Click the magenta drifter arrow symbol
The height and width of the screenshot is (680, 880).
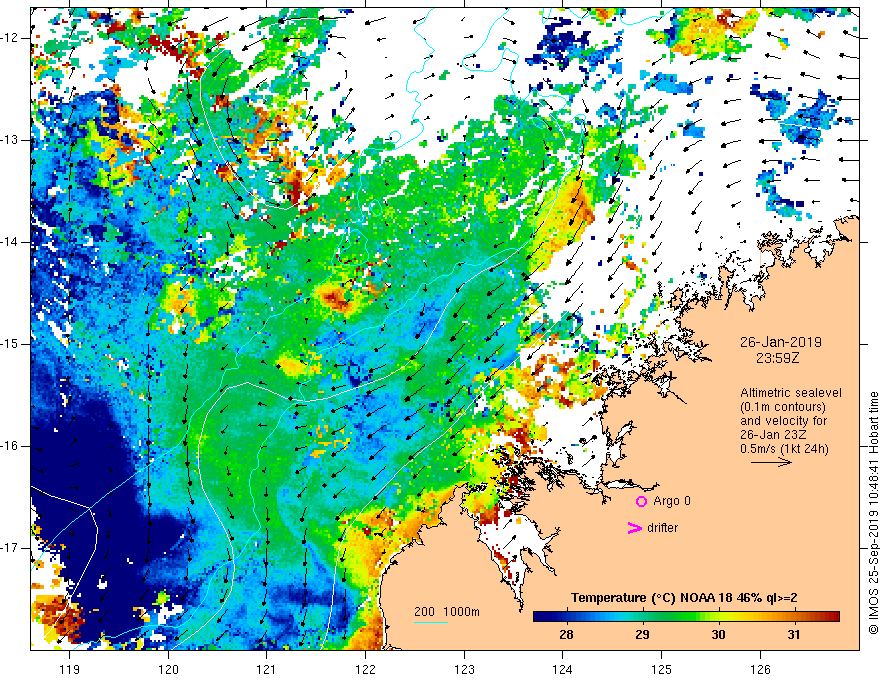(634, 528)
